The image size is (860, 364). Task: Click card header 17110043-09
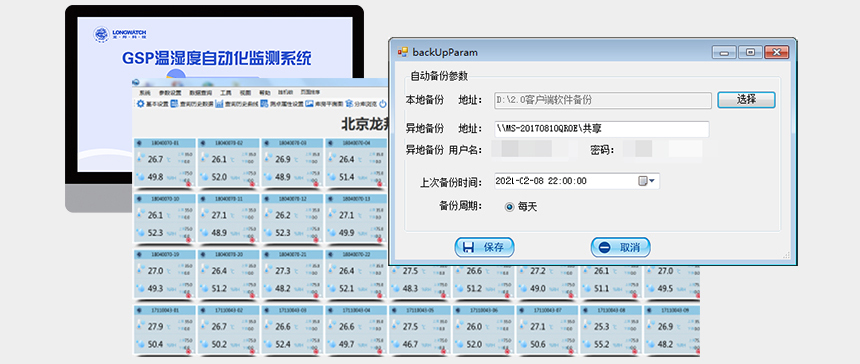[x=673, y=310]
